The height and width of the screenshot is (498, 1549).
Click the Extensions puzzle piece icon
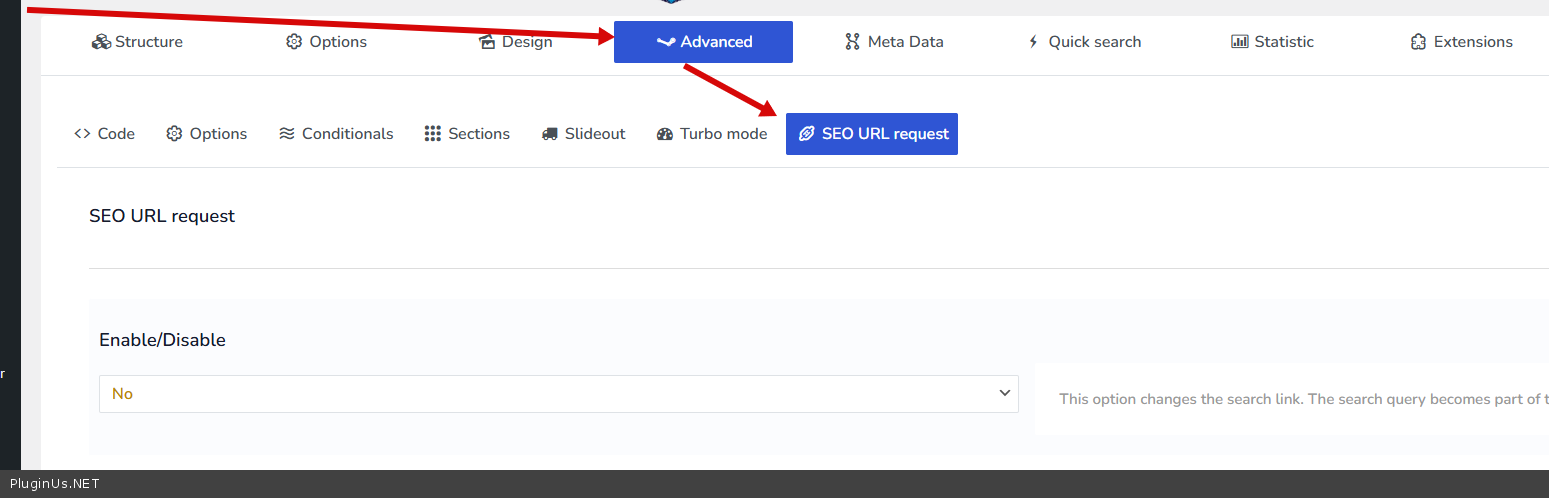pos(1418,42)
